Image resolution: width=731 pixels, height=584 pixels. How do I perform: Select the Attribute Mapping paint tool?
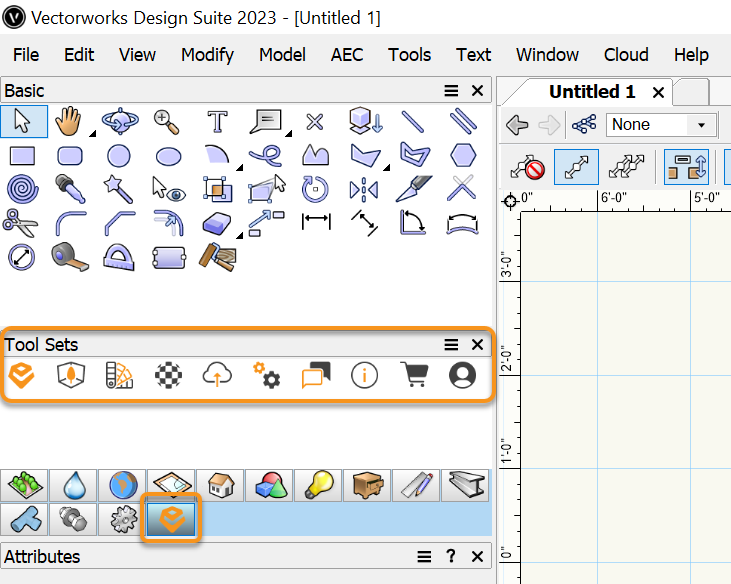pos(218,257)
